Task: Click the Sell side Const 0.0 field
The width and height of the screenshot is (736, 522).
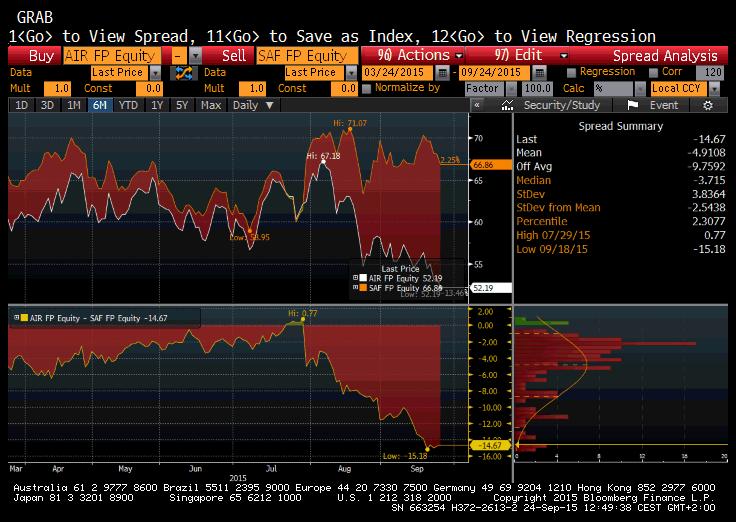Action: [x=344, y=88]
